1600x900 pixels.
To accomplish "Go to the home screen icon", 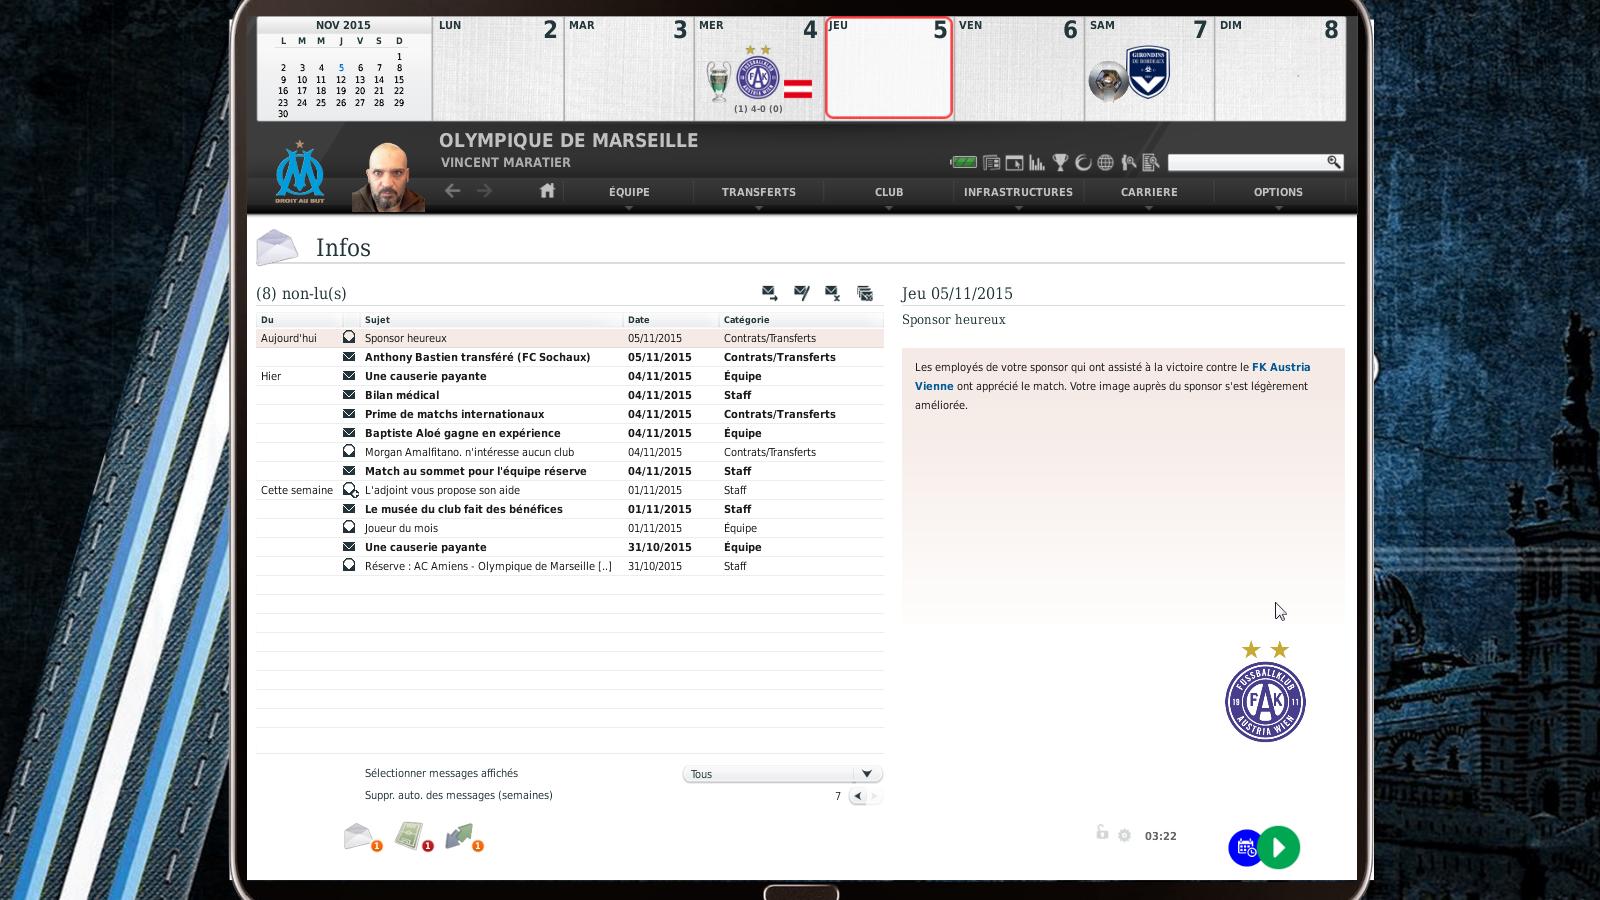I will [x=547, y=190].
